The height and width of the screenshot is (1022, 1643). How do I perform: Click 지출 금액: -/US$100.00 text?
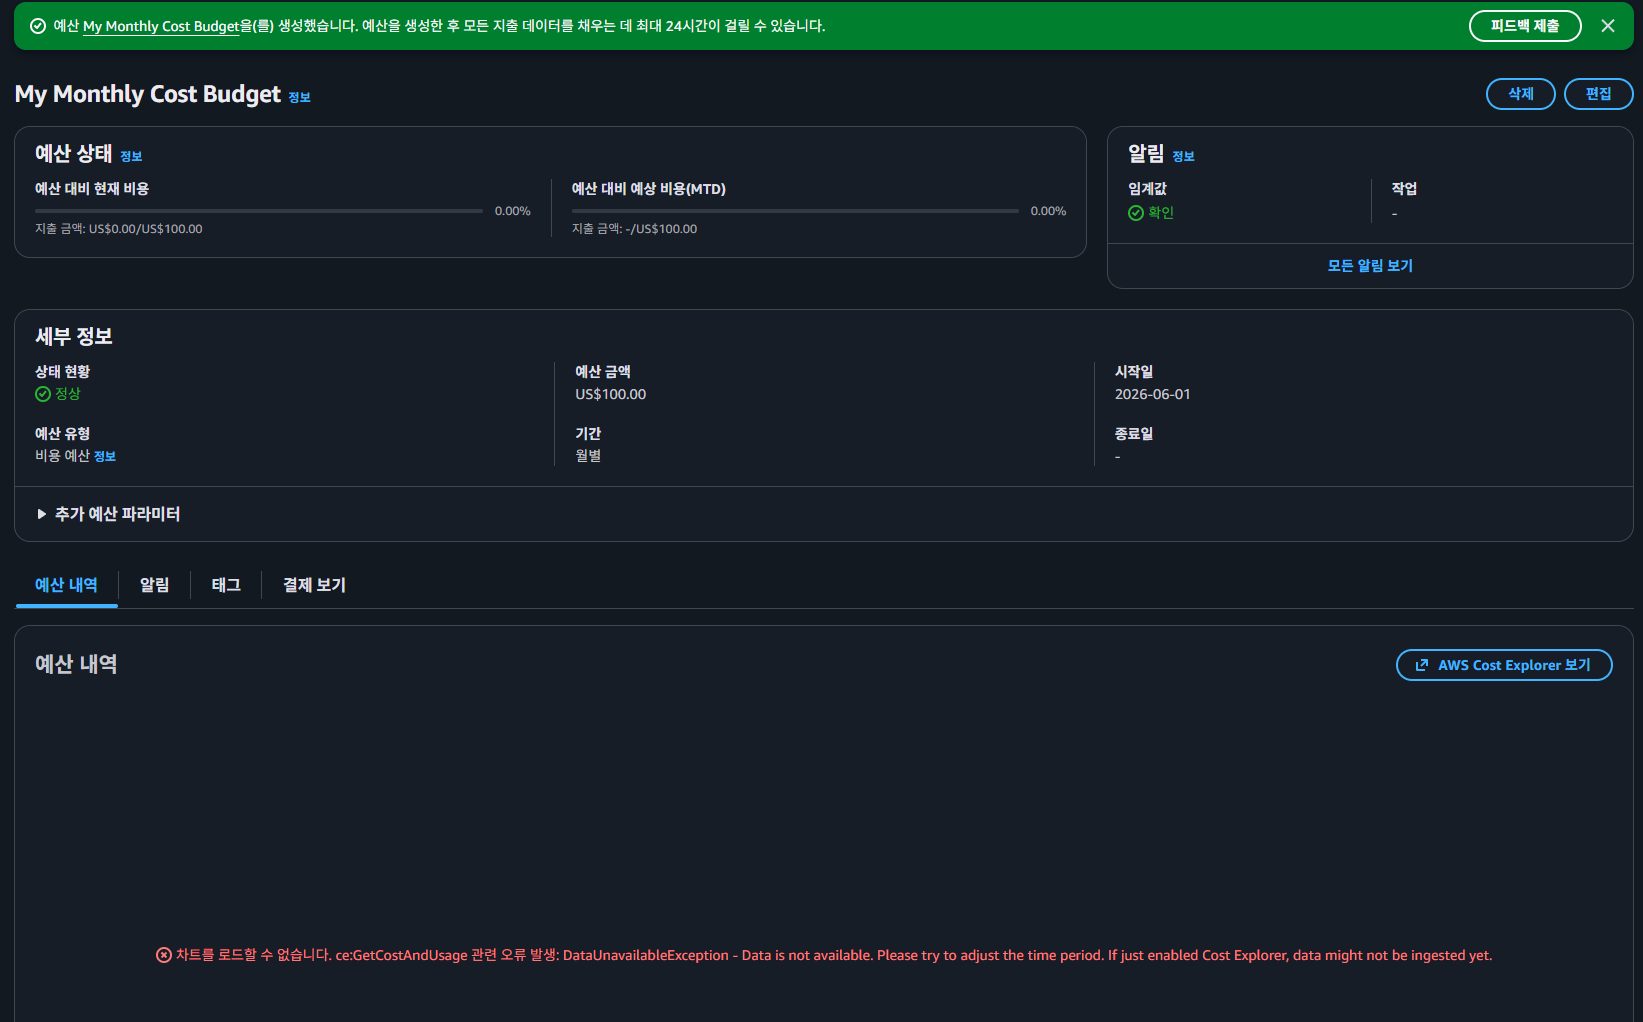click(x=635, y=229)
